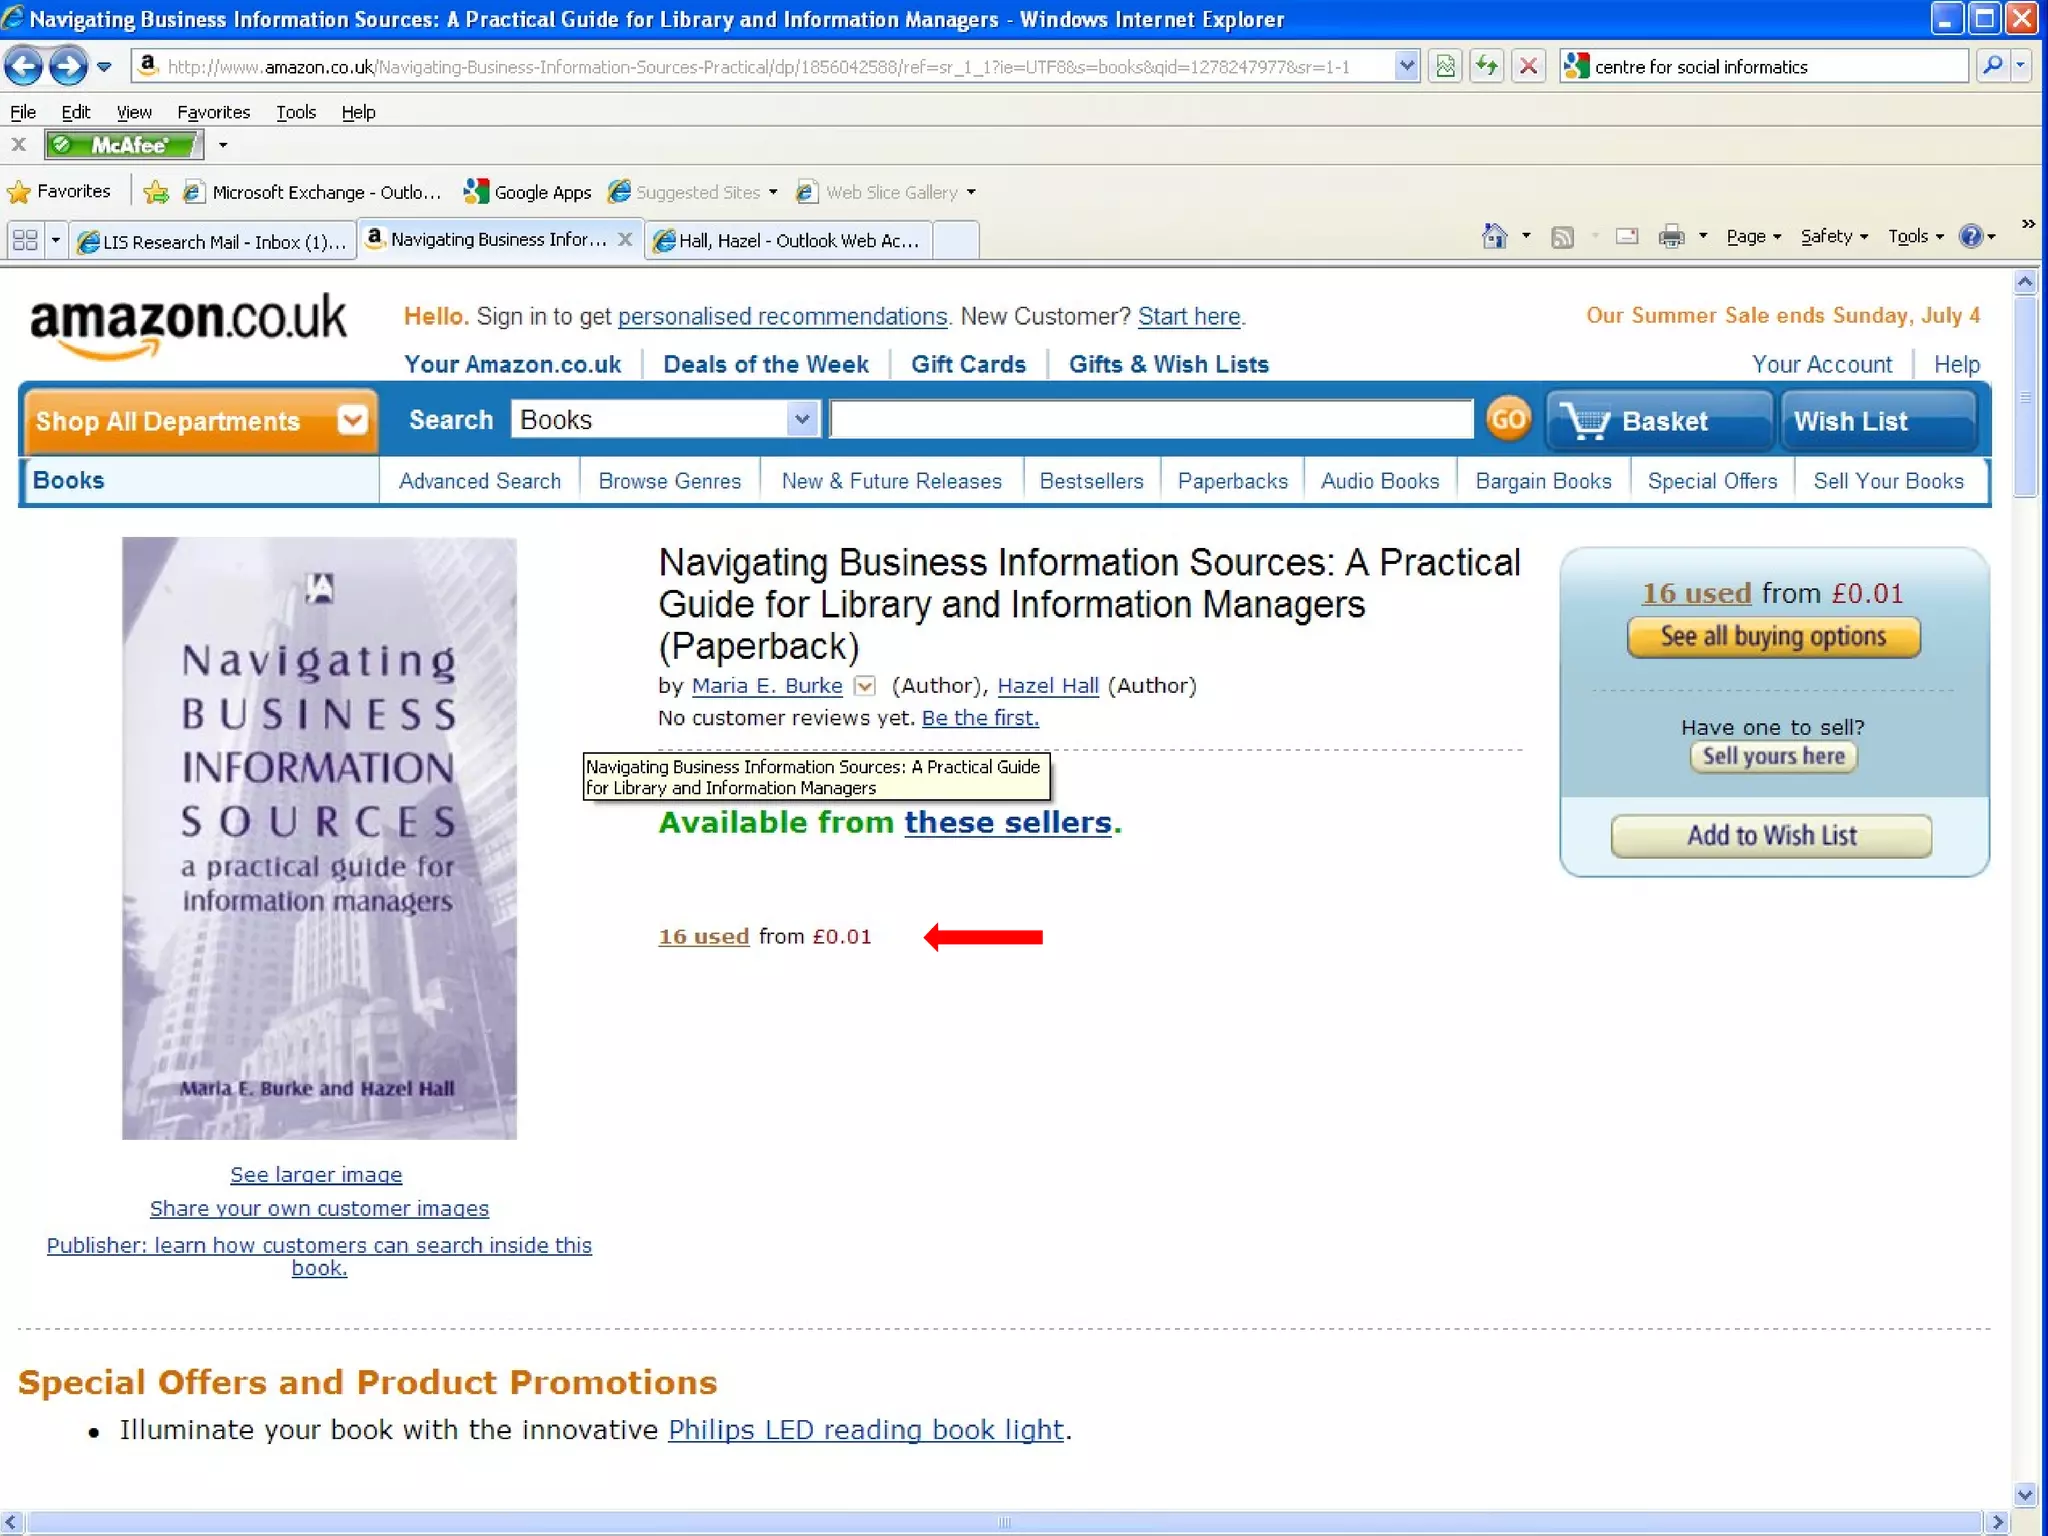Open the Tools menu in menu bar

pyautogui.click(x=296, y=112)
